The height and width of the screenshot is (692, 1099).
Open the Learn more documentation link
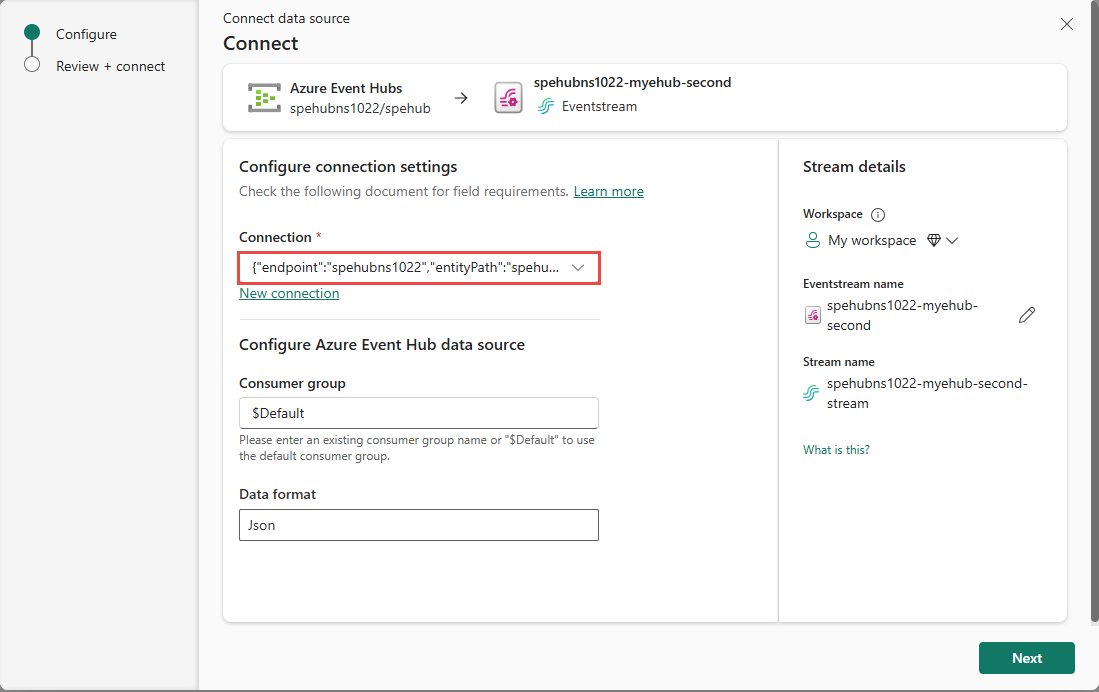click(608, 191)
